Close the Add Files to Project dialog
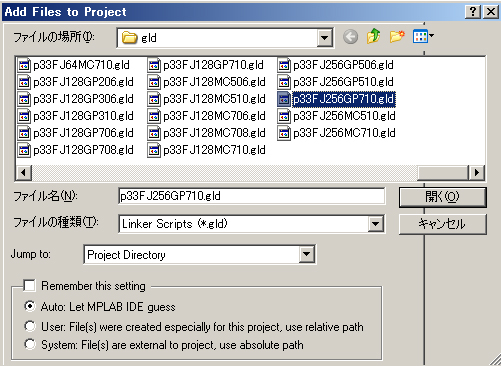The width and height of the screenshot is (501, 366). 491,12
